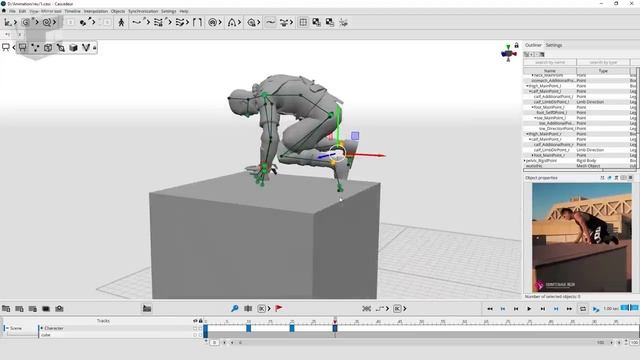The height and width of the screenshot is (360, 640).
Task: Click the walking character figure icon in toolbar
Action: 121,22
